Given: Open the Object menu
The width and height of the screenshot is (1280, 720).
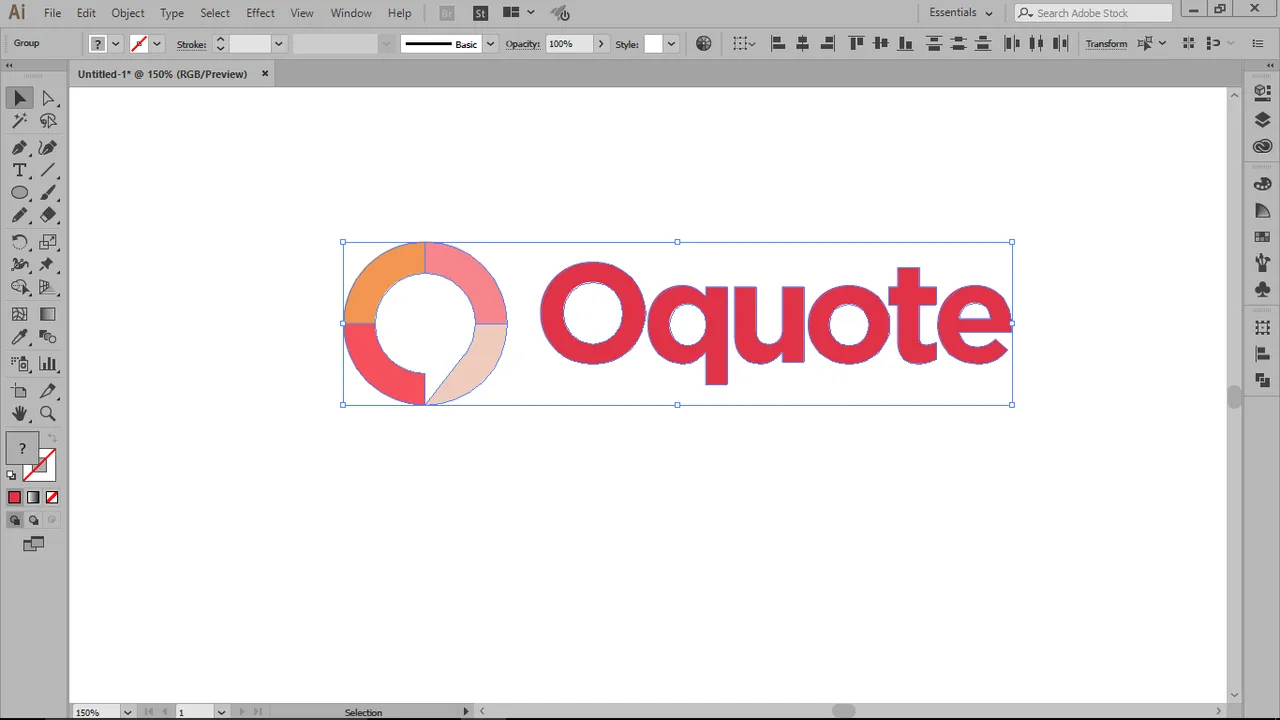Looking at the screenshot, I should [127, 13].
